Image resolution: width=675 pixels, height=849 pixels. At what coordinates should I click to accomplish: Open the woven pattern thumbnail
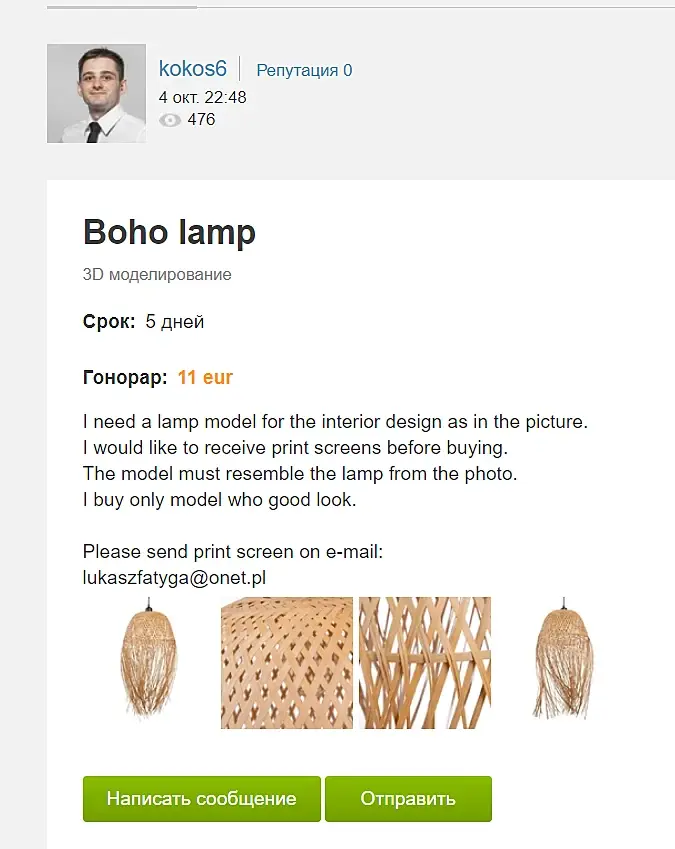tap(286, 663)
